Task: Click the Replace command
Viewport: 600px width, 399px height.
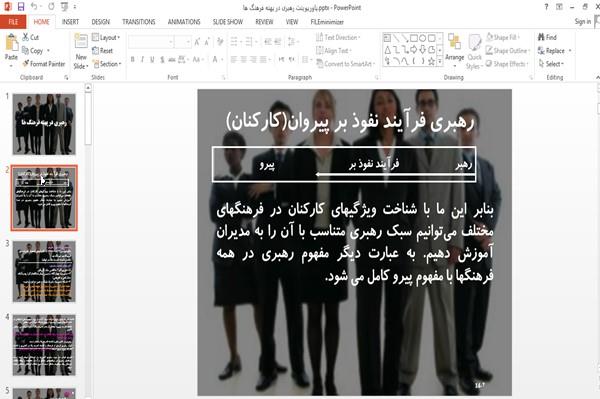Action: tap(554, 50)
